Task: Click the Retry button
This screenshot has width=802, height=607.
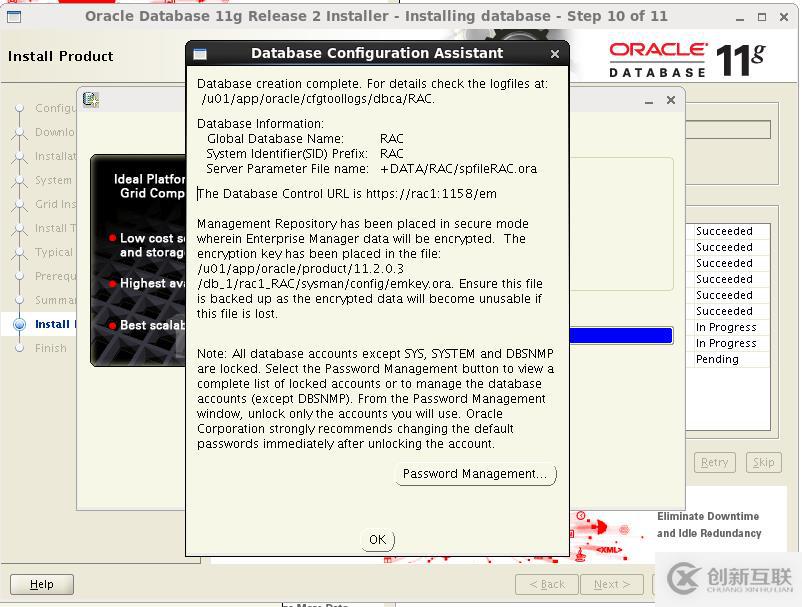Action: coord(715,462)
